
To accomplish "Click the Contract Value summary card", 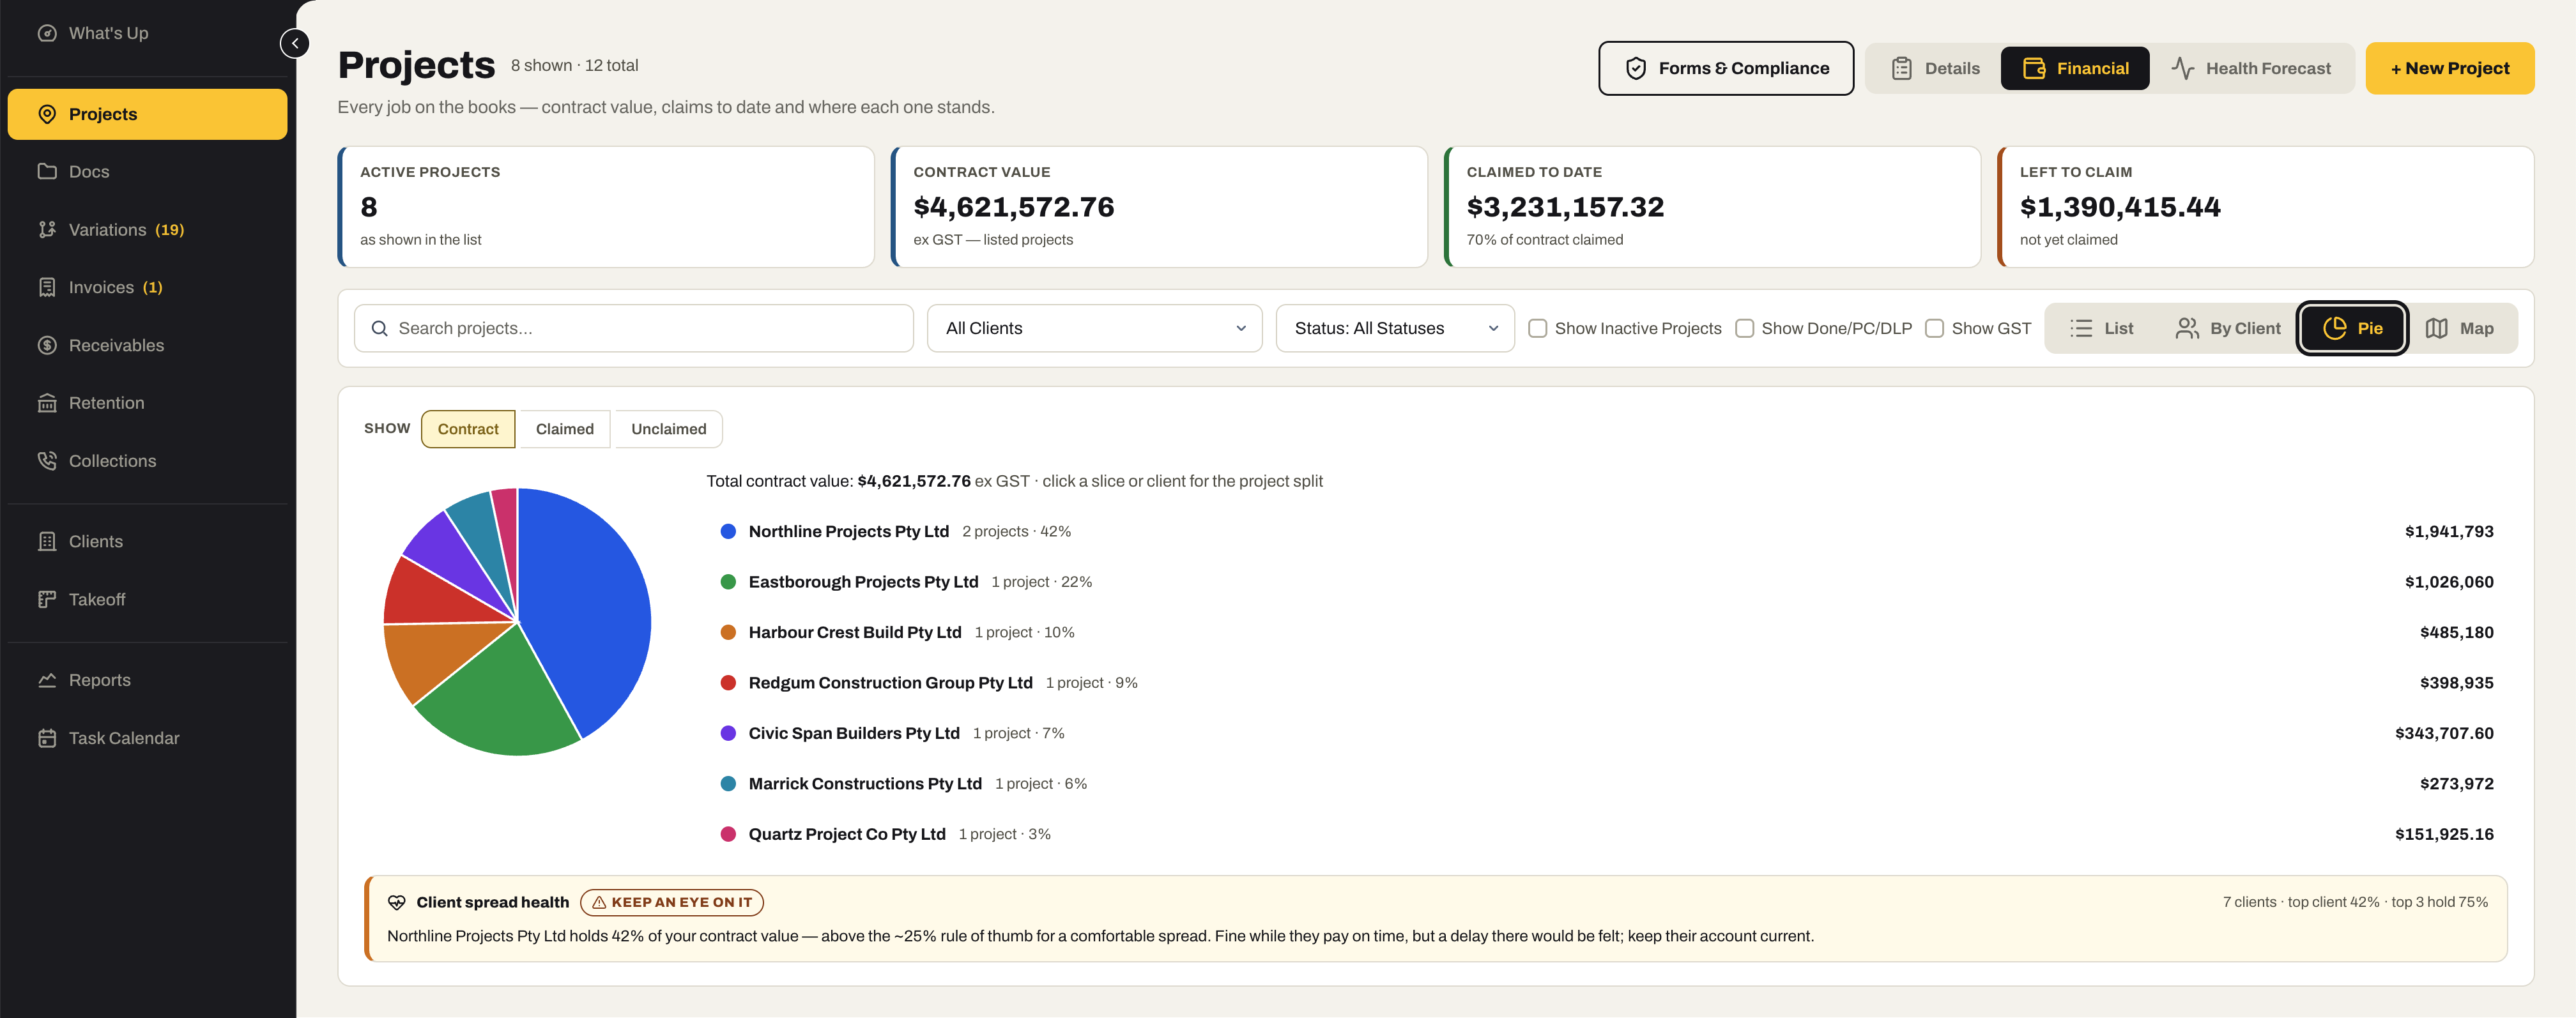I will (x=1159, y=207).
